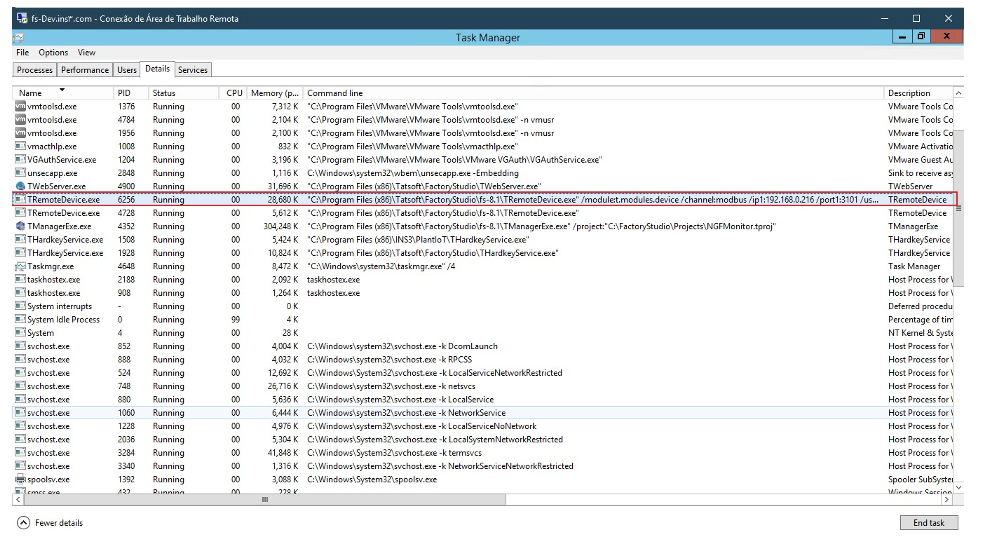The image size is (982, 546).
Task: Click the CPU value 99 for Idle Process
Action: (235, 319)
